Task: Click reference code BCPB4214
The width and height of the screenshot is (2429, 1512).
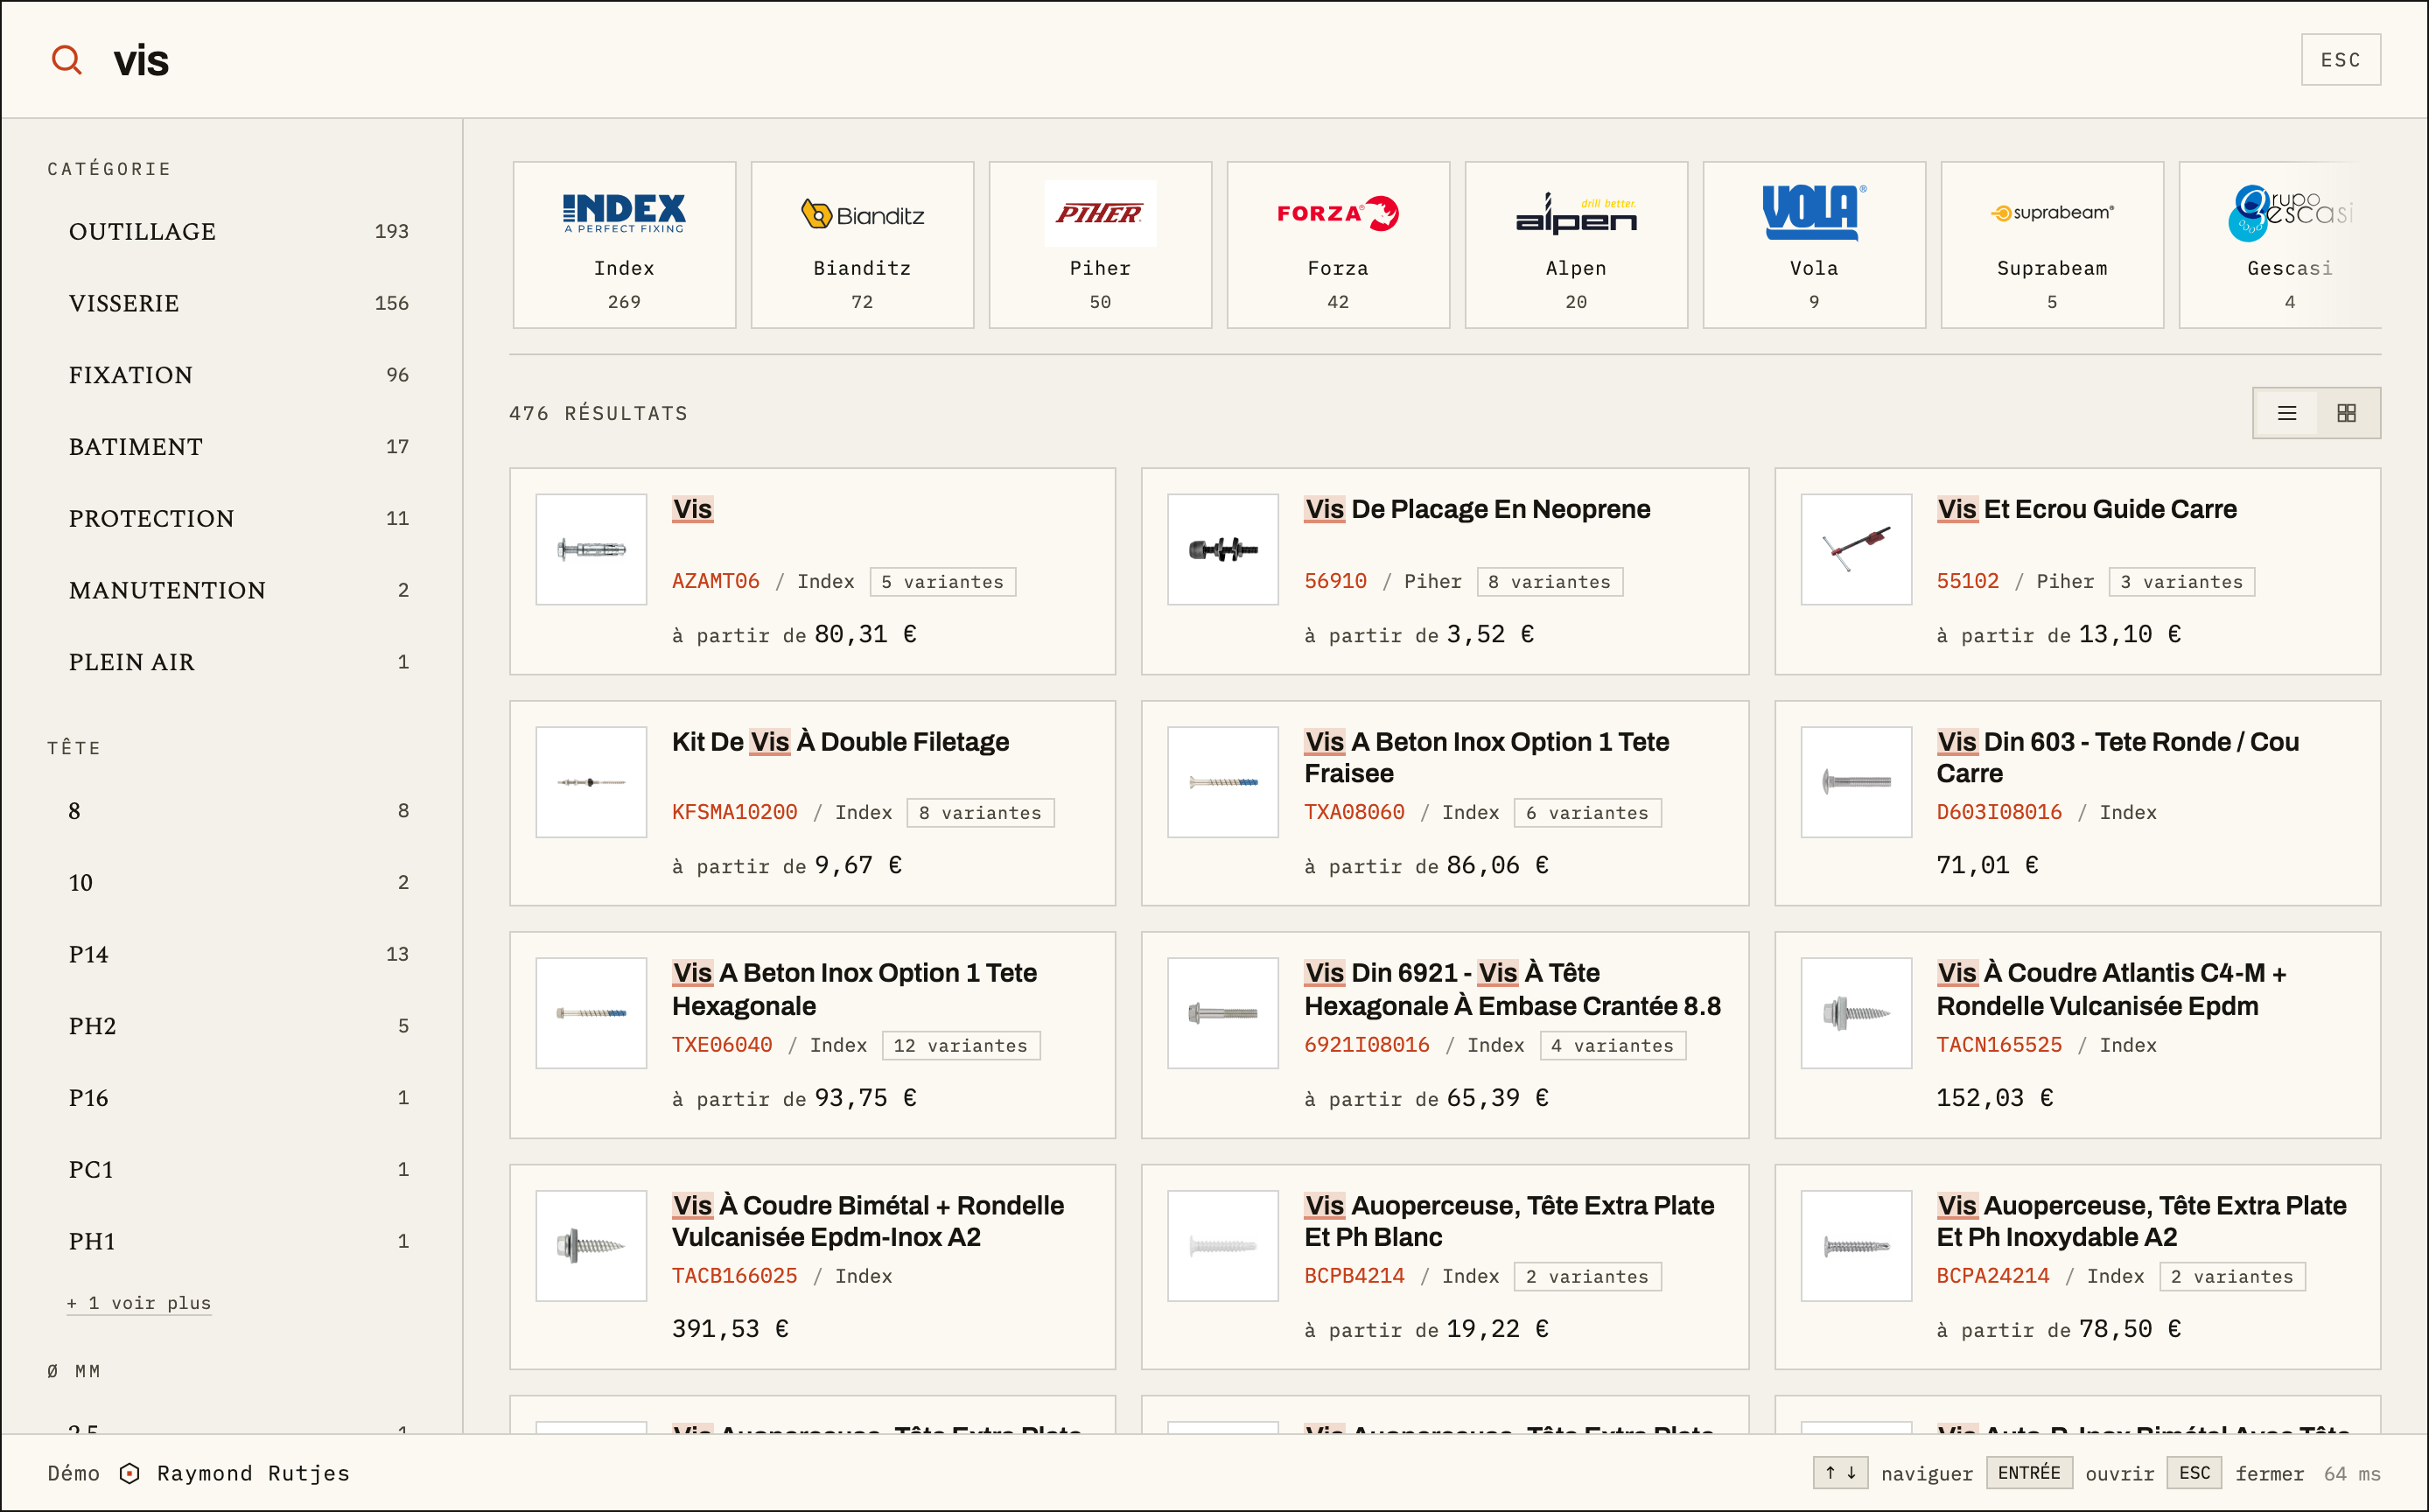Action: pyautogui.click(x=1354, y=1276)
